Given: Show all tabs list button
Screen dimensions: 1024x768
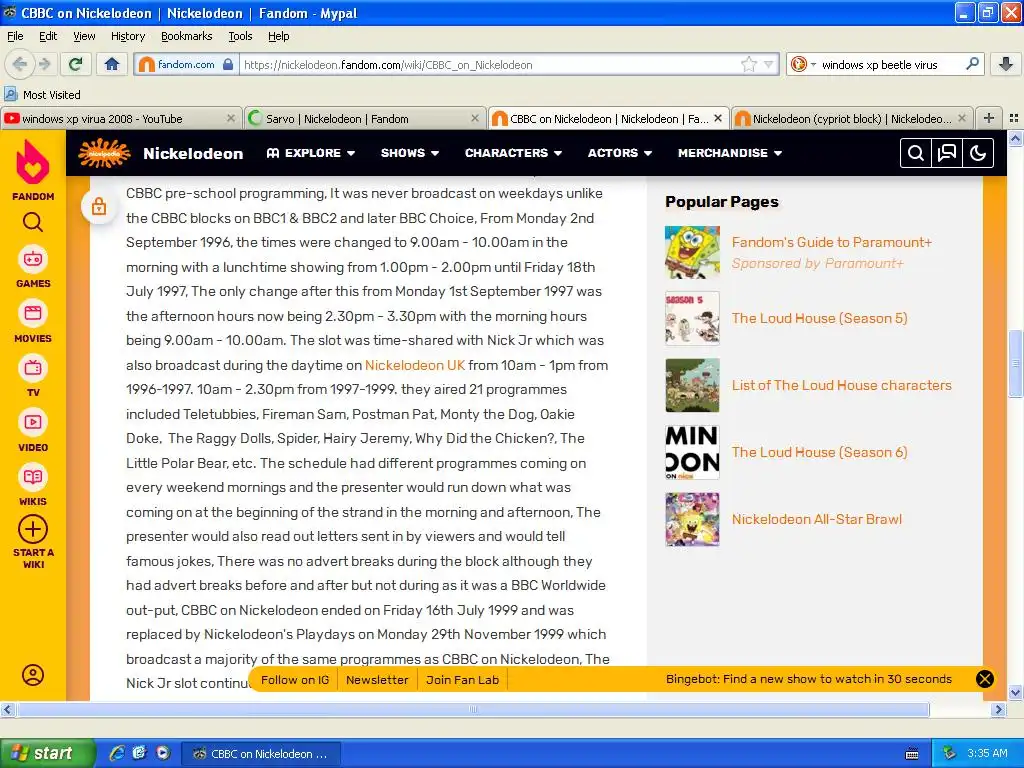Looking at the screenshot, I should point(1014,118).
